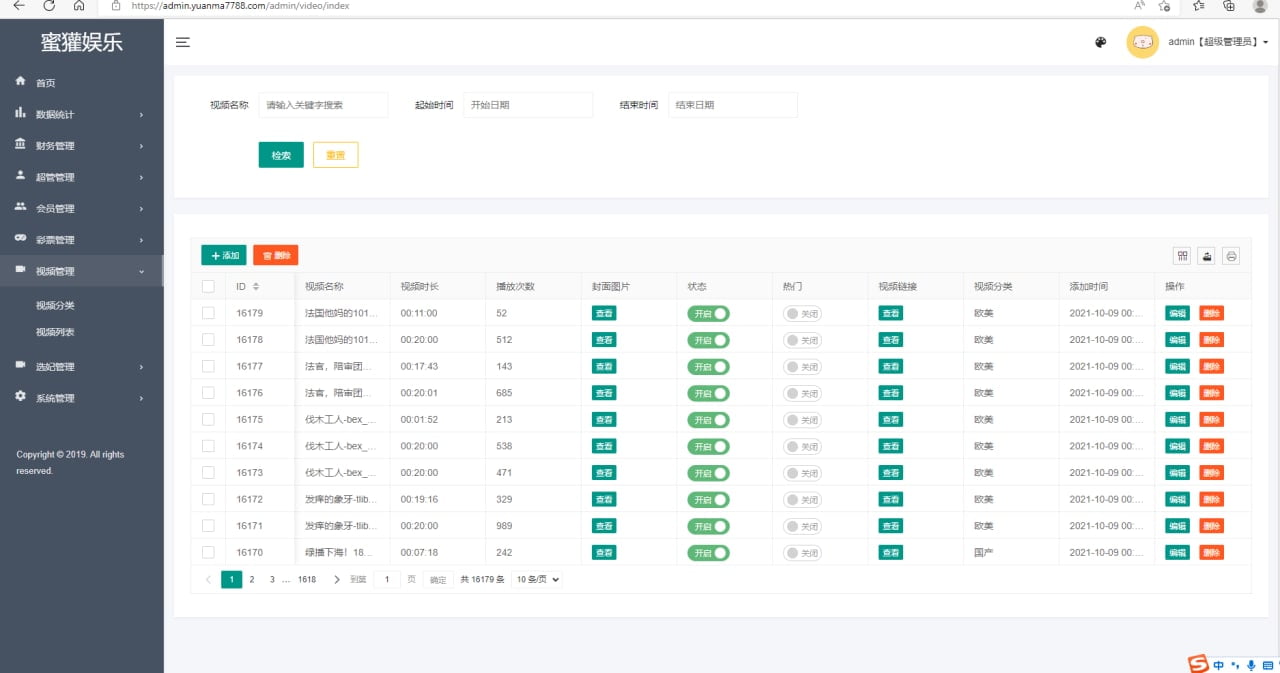Click the browser favorites star icon
This screenshot has height=673, width=1280.
point(1198,6)
